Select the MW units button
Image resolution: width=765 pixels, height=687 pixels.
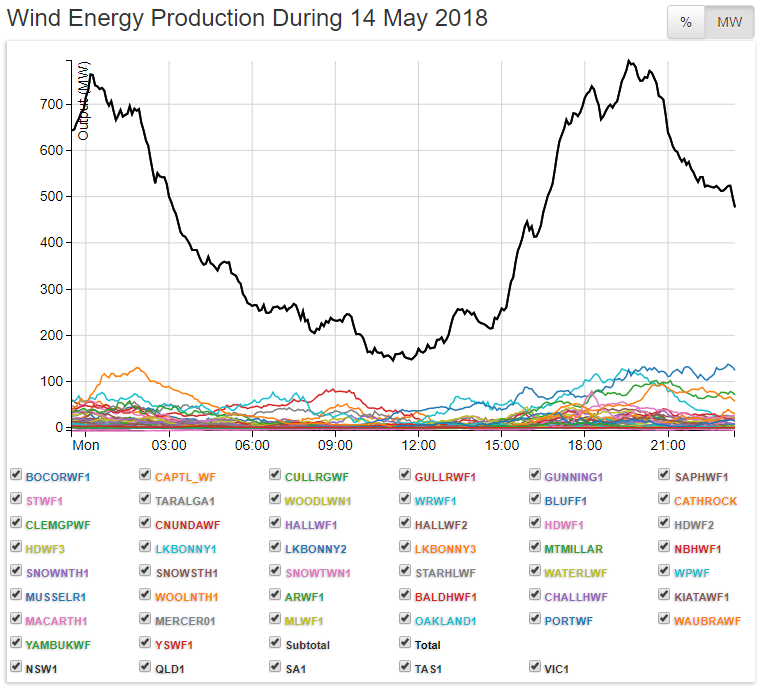pos(729,22)
